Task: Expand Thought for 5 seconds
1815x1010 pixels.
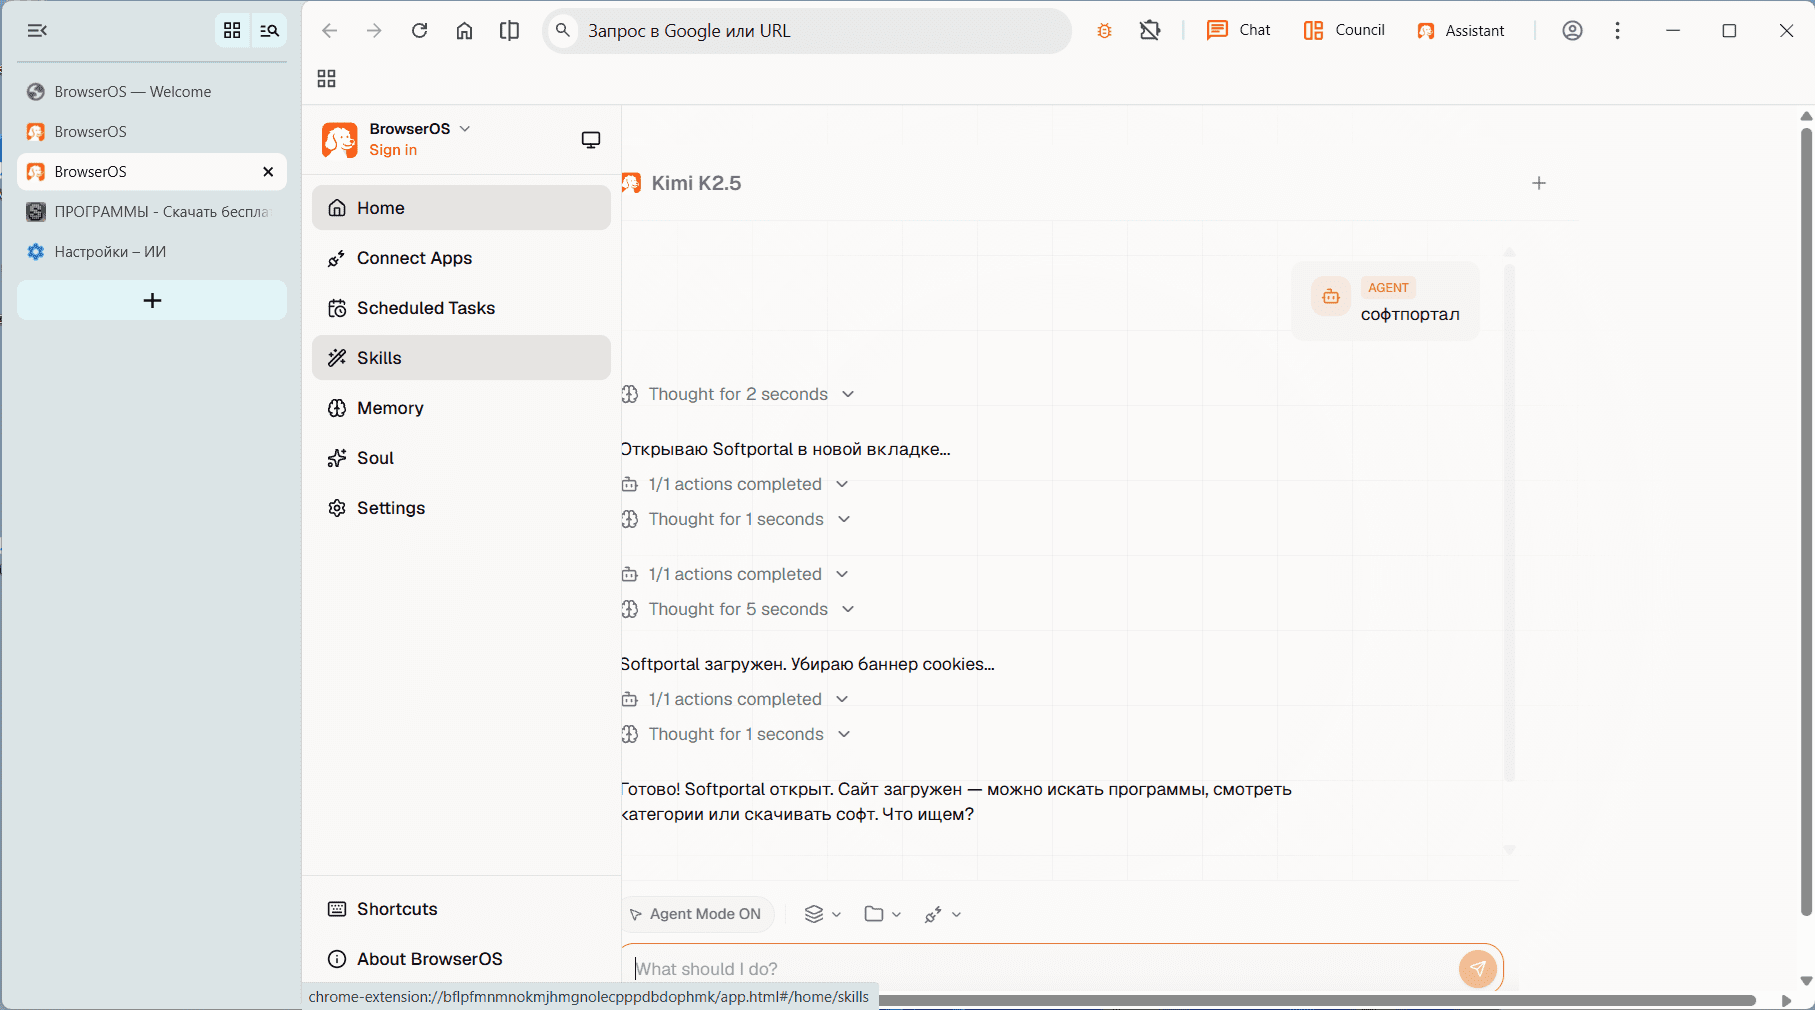Action: coord(738,609)
